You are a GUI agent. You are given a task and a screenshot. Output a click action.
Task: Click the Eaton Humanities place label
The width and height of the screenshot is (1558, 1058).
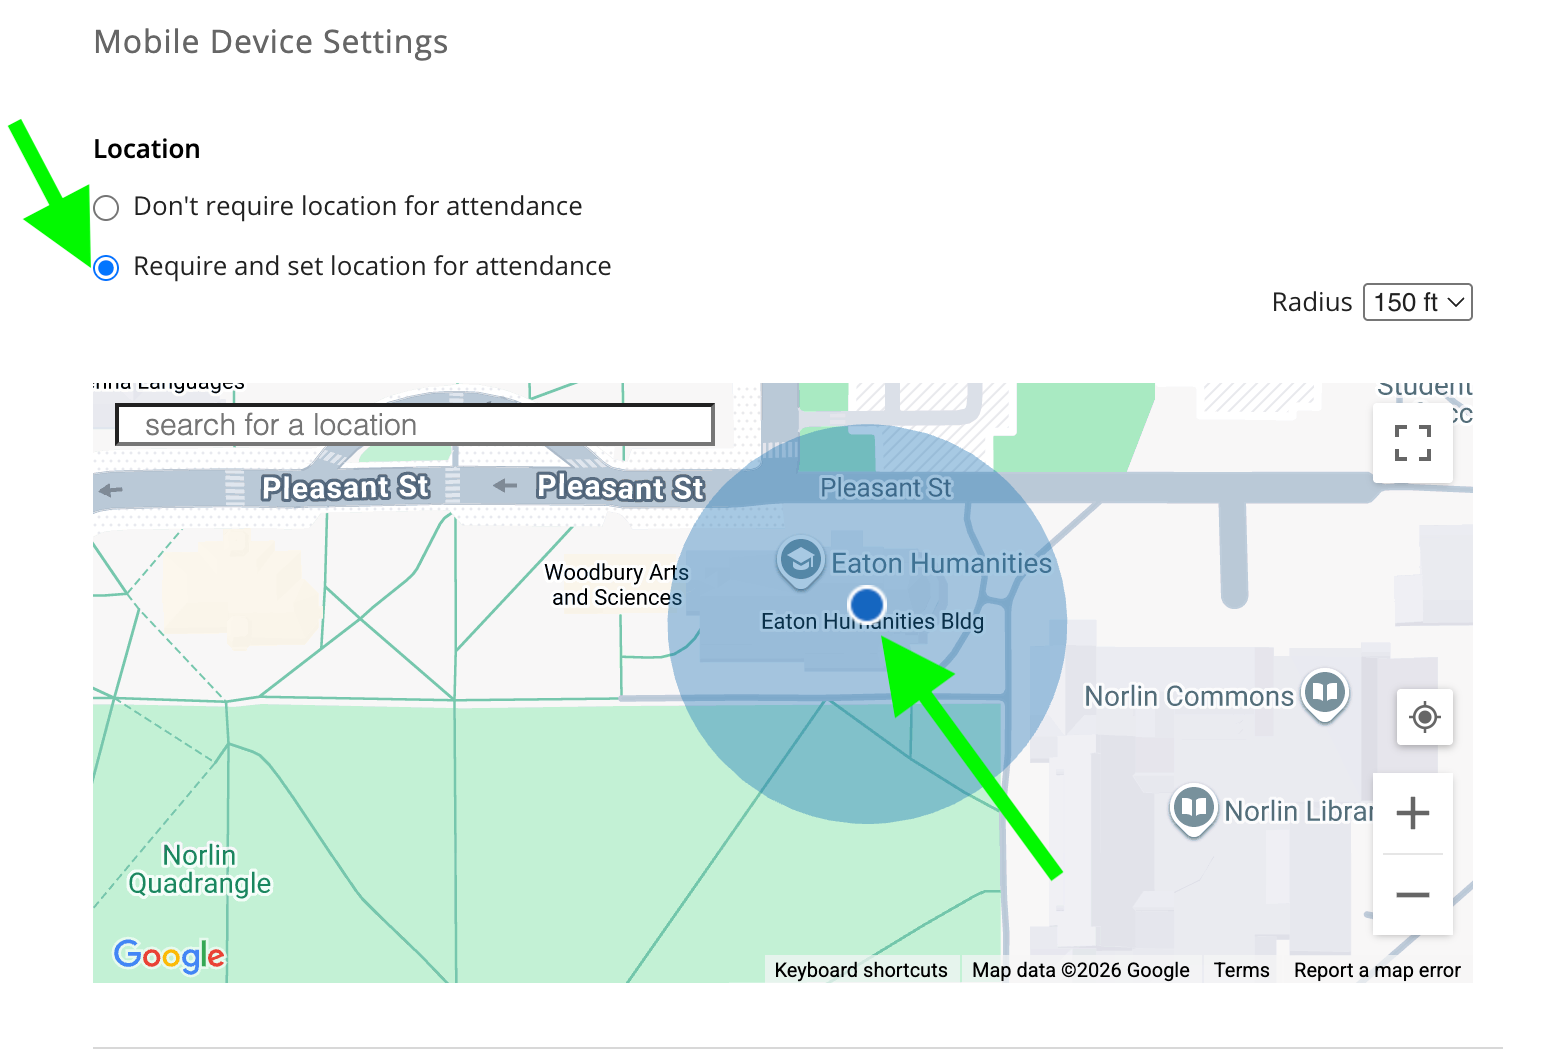(x=941, y=563)
